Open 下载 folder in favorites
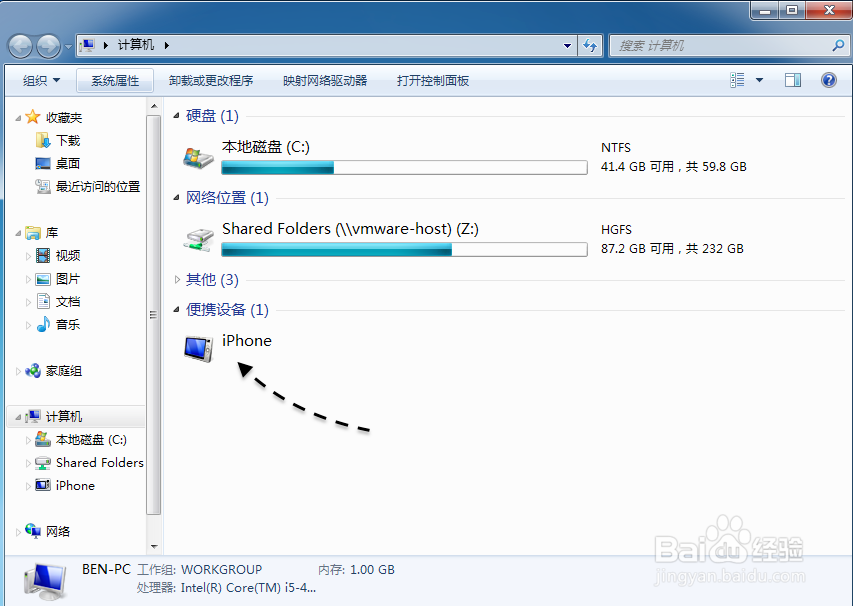This screenshot has width=853, height=606. click(x=68, y=141)
